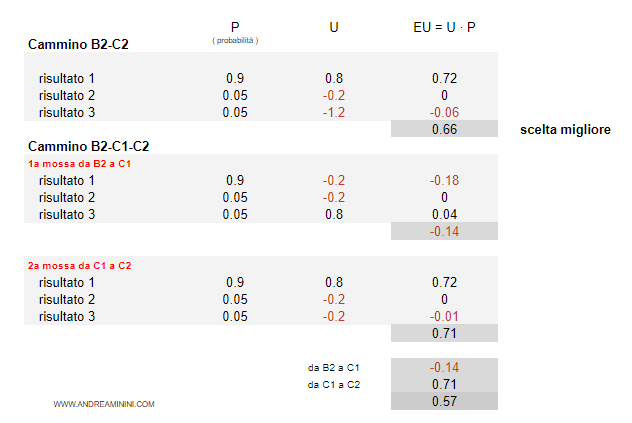This screenshot has width=632, height=423.
Task: Click the "da C1 a C2" summary label
Action: (334, 385)
